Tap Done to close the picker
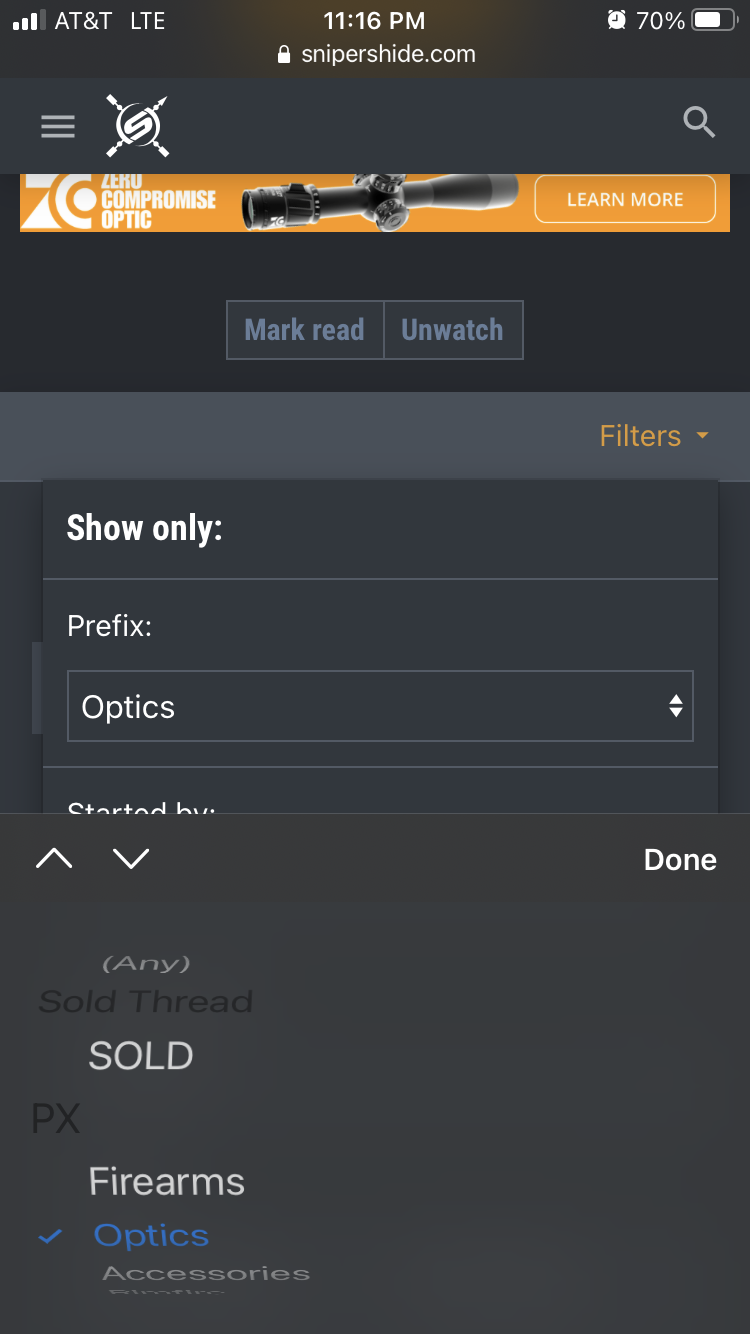The image size is (750, 1334). (680, 860)
